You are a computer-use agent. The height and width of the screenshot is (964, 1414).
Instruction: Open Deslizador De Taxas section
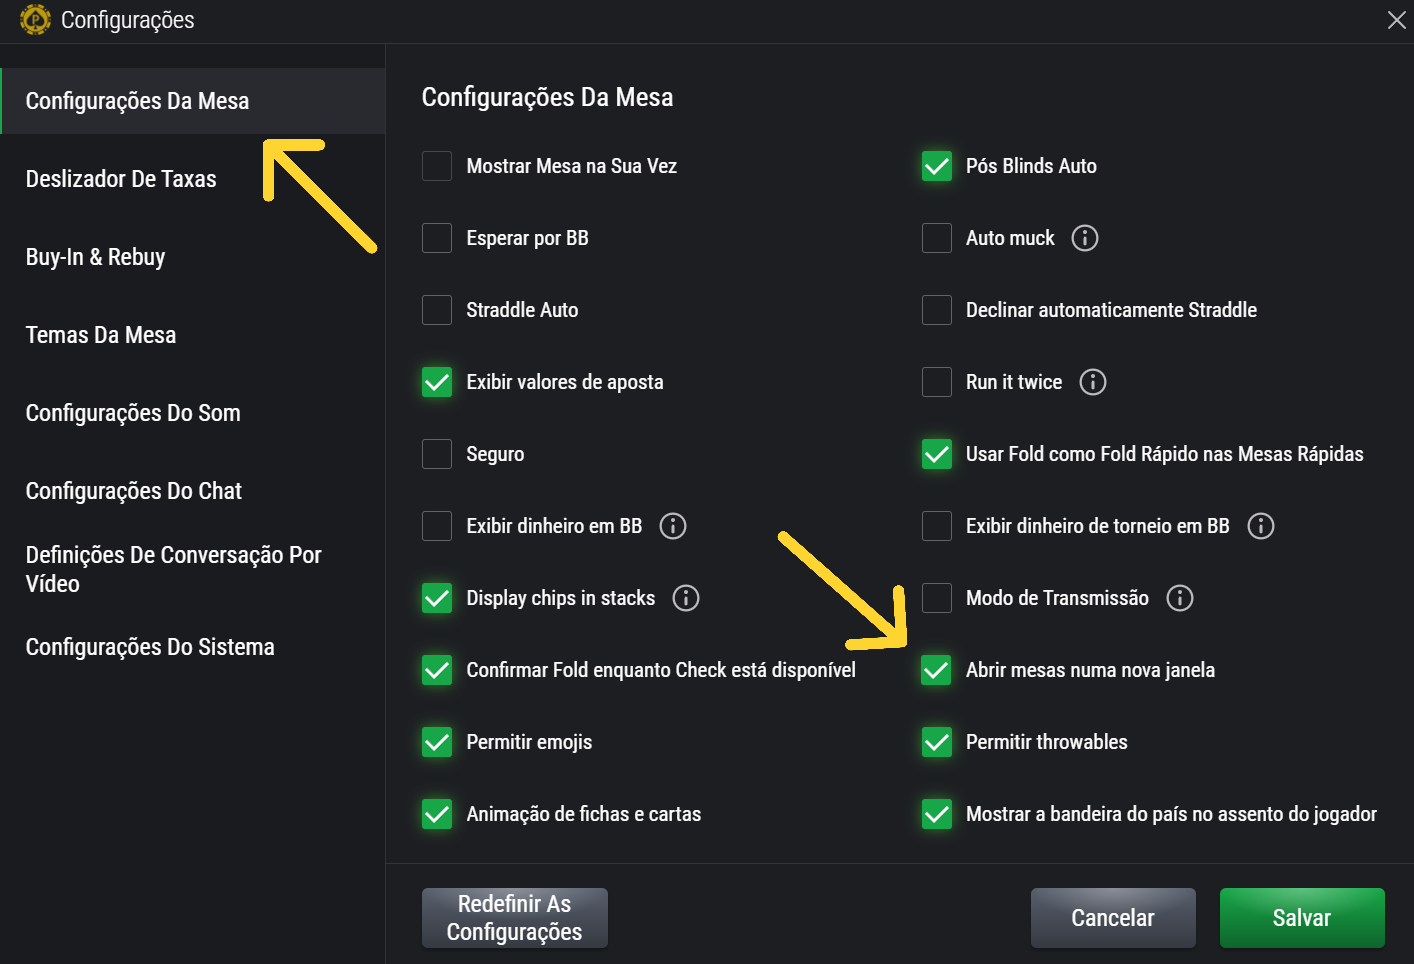pos(121,179)
